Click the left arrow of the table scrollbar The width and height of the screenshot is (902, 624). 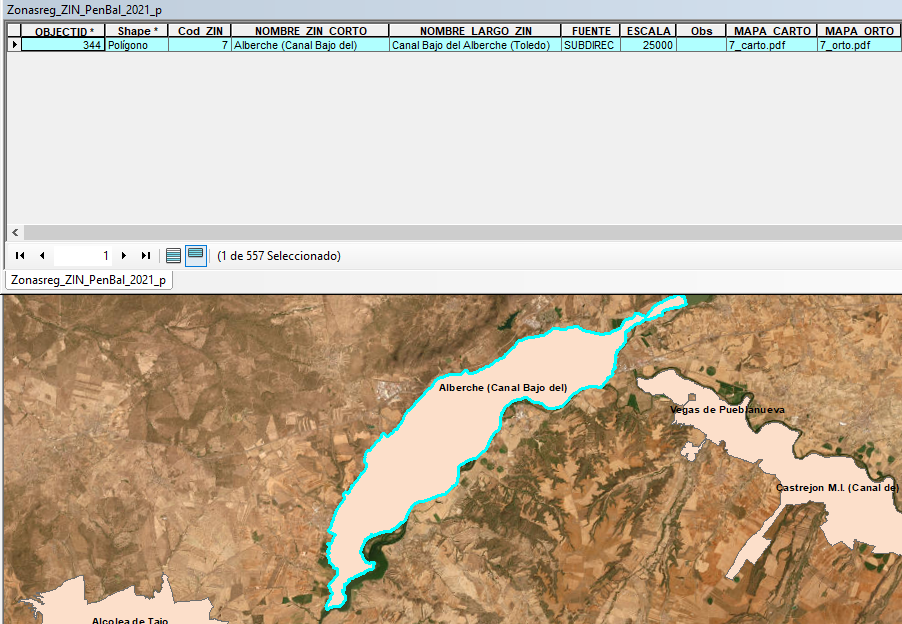(x=13, y=232)
